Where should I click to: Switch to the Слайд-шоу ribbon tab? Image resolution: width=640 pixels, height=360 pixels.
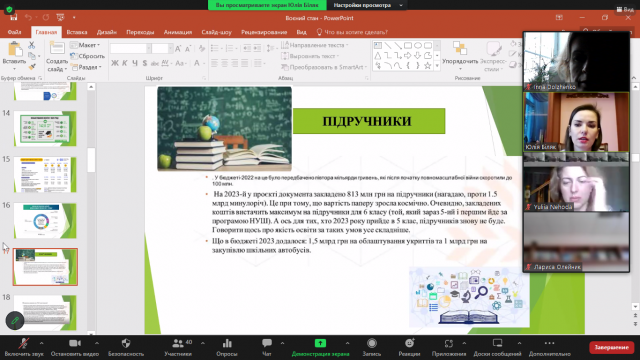click(x=216, y=32)
